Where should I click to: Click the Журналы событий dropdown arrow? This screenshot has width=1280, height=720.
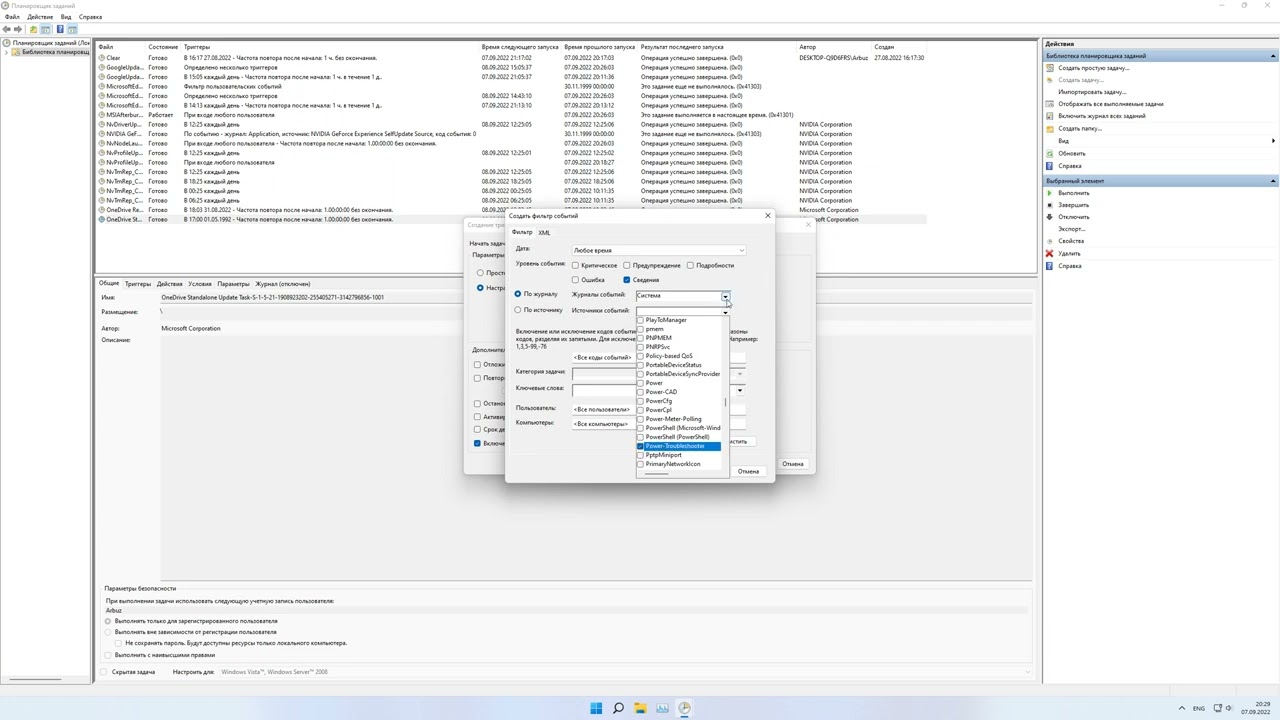(726, 295)
